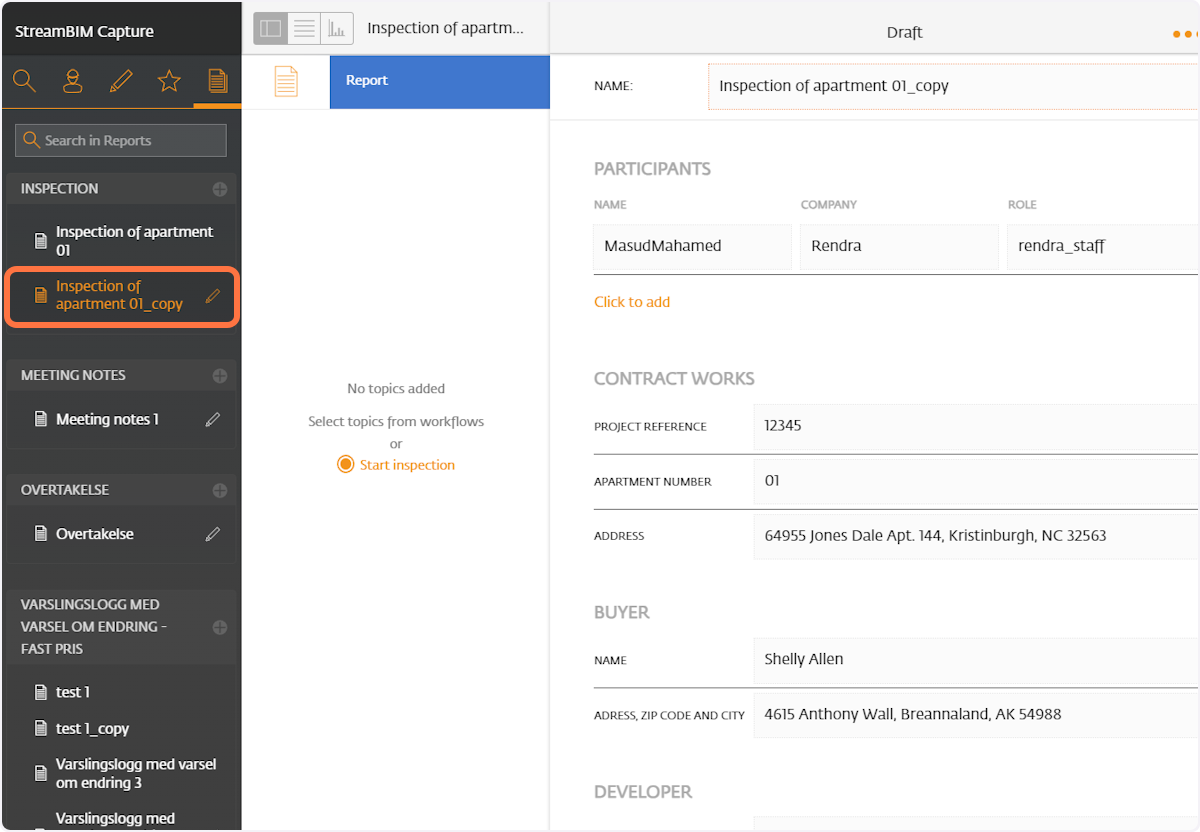Open the search magnifier tab in sidebar
The image size is (1200, 832).
(25, 81)
